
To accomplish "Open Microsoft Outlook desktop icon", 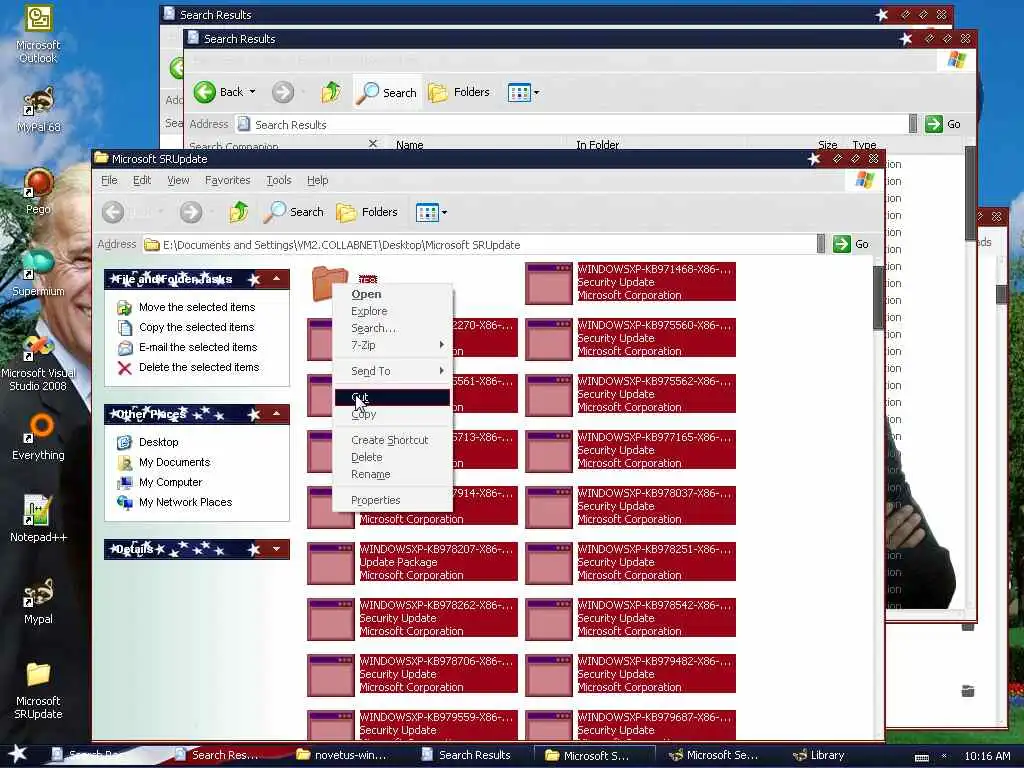I will [x=38, y=35].
